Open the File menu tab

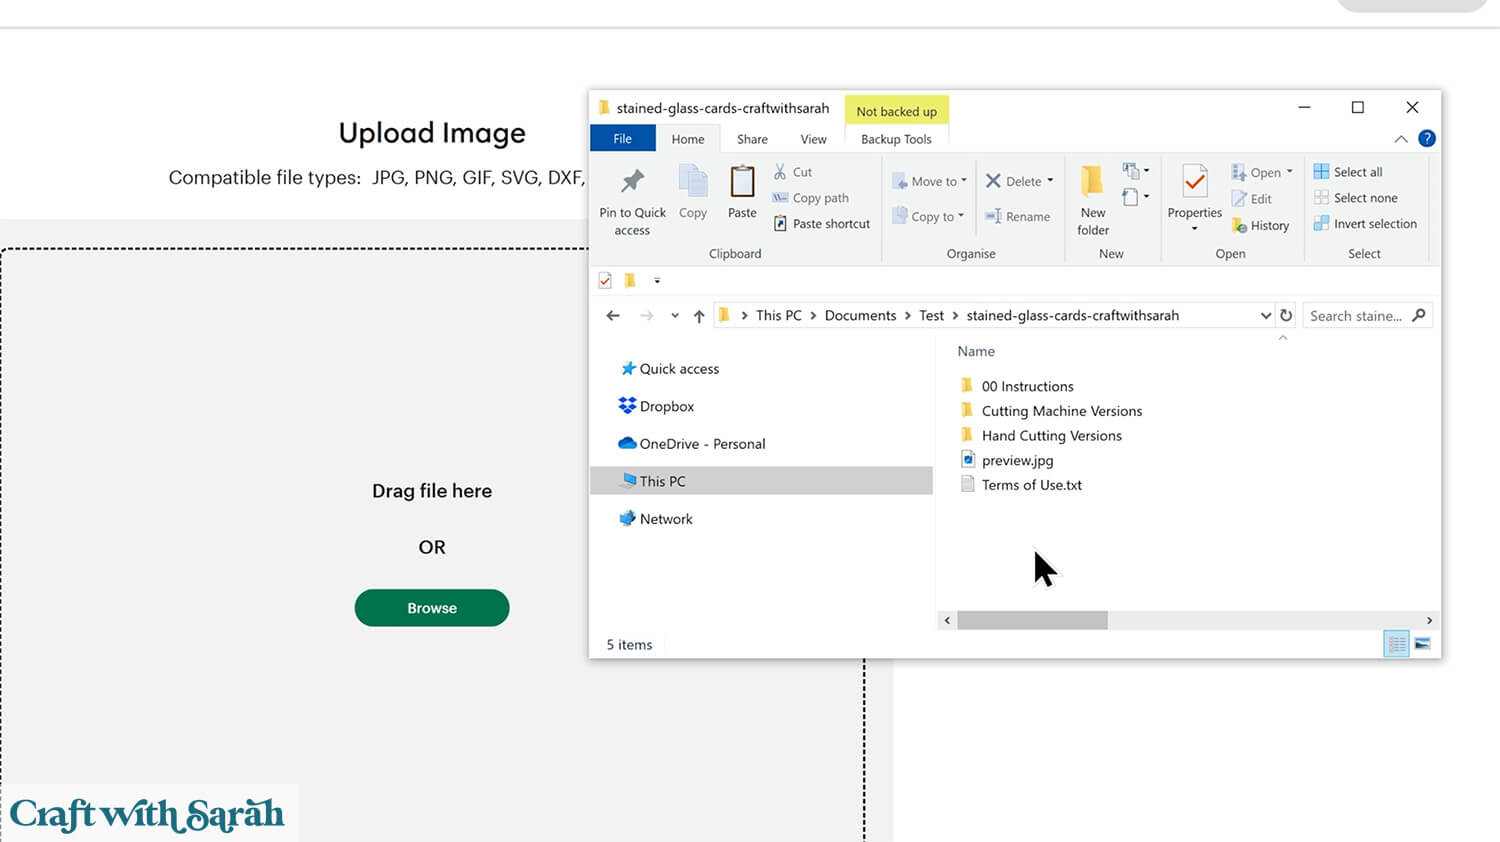point(622,139)
